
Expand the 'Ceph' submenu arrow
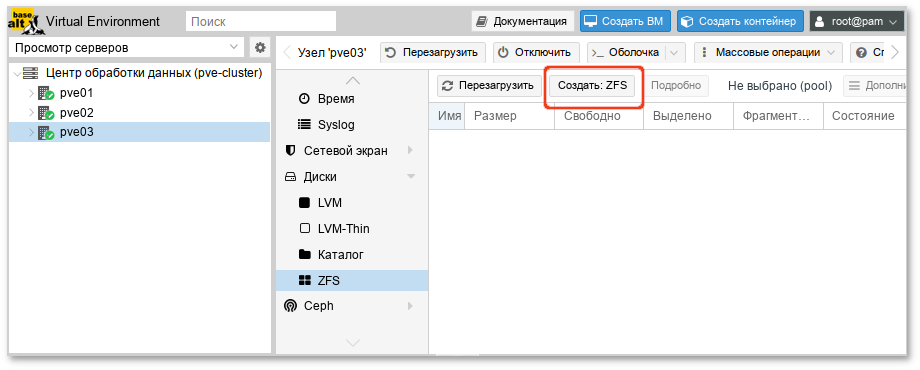[x=411, y=305]
